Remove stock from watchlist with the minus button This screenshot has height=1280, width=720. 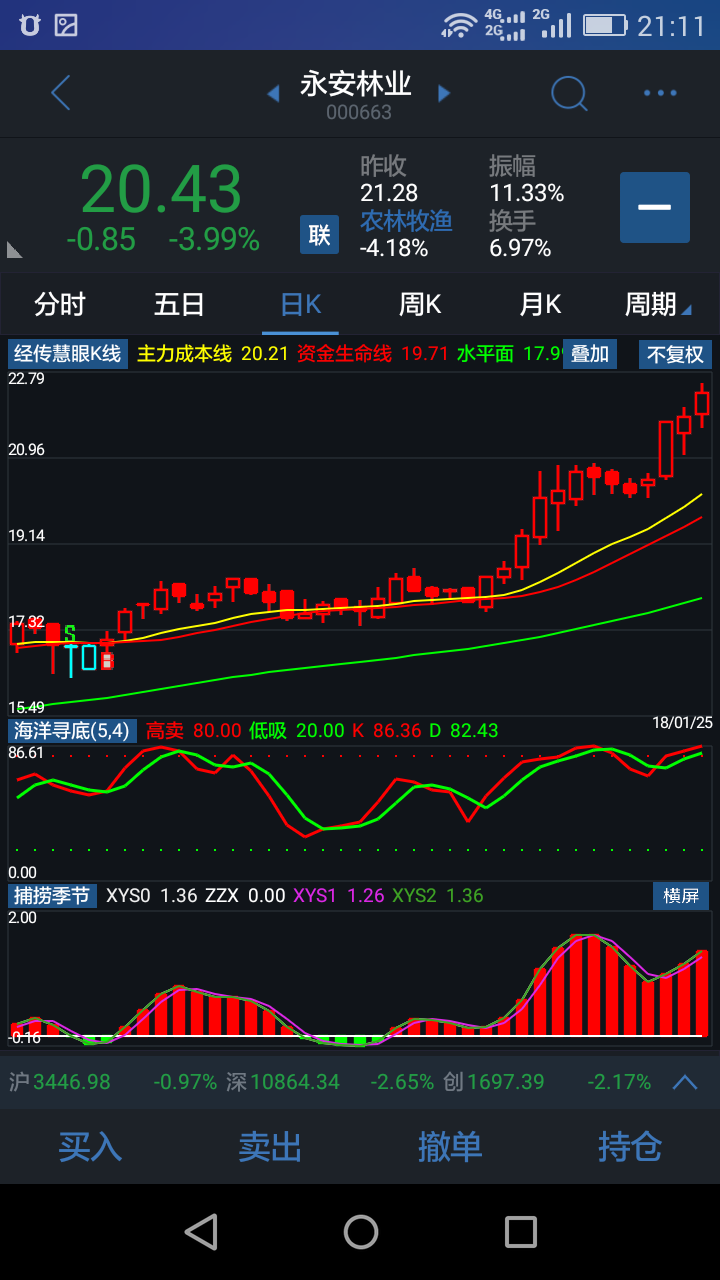tap(654, 207)
